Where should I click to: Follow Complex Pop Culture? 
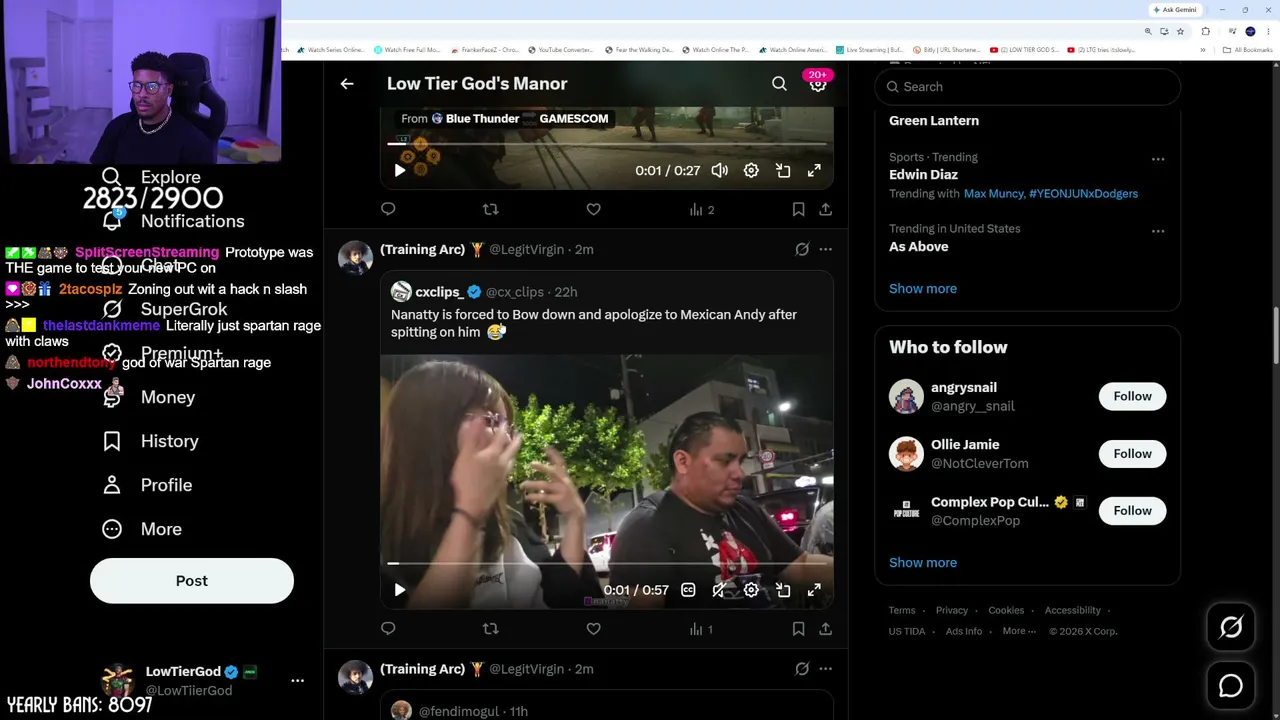1132,511
